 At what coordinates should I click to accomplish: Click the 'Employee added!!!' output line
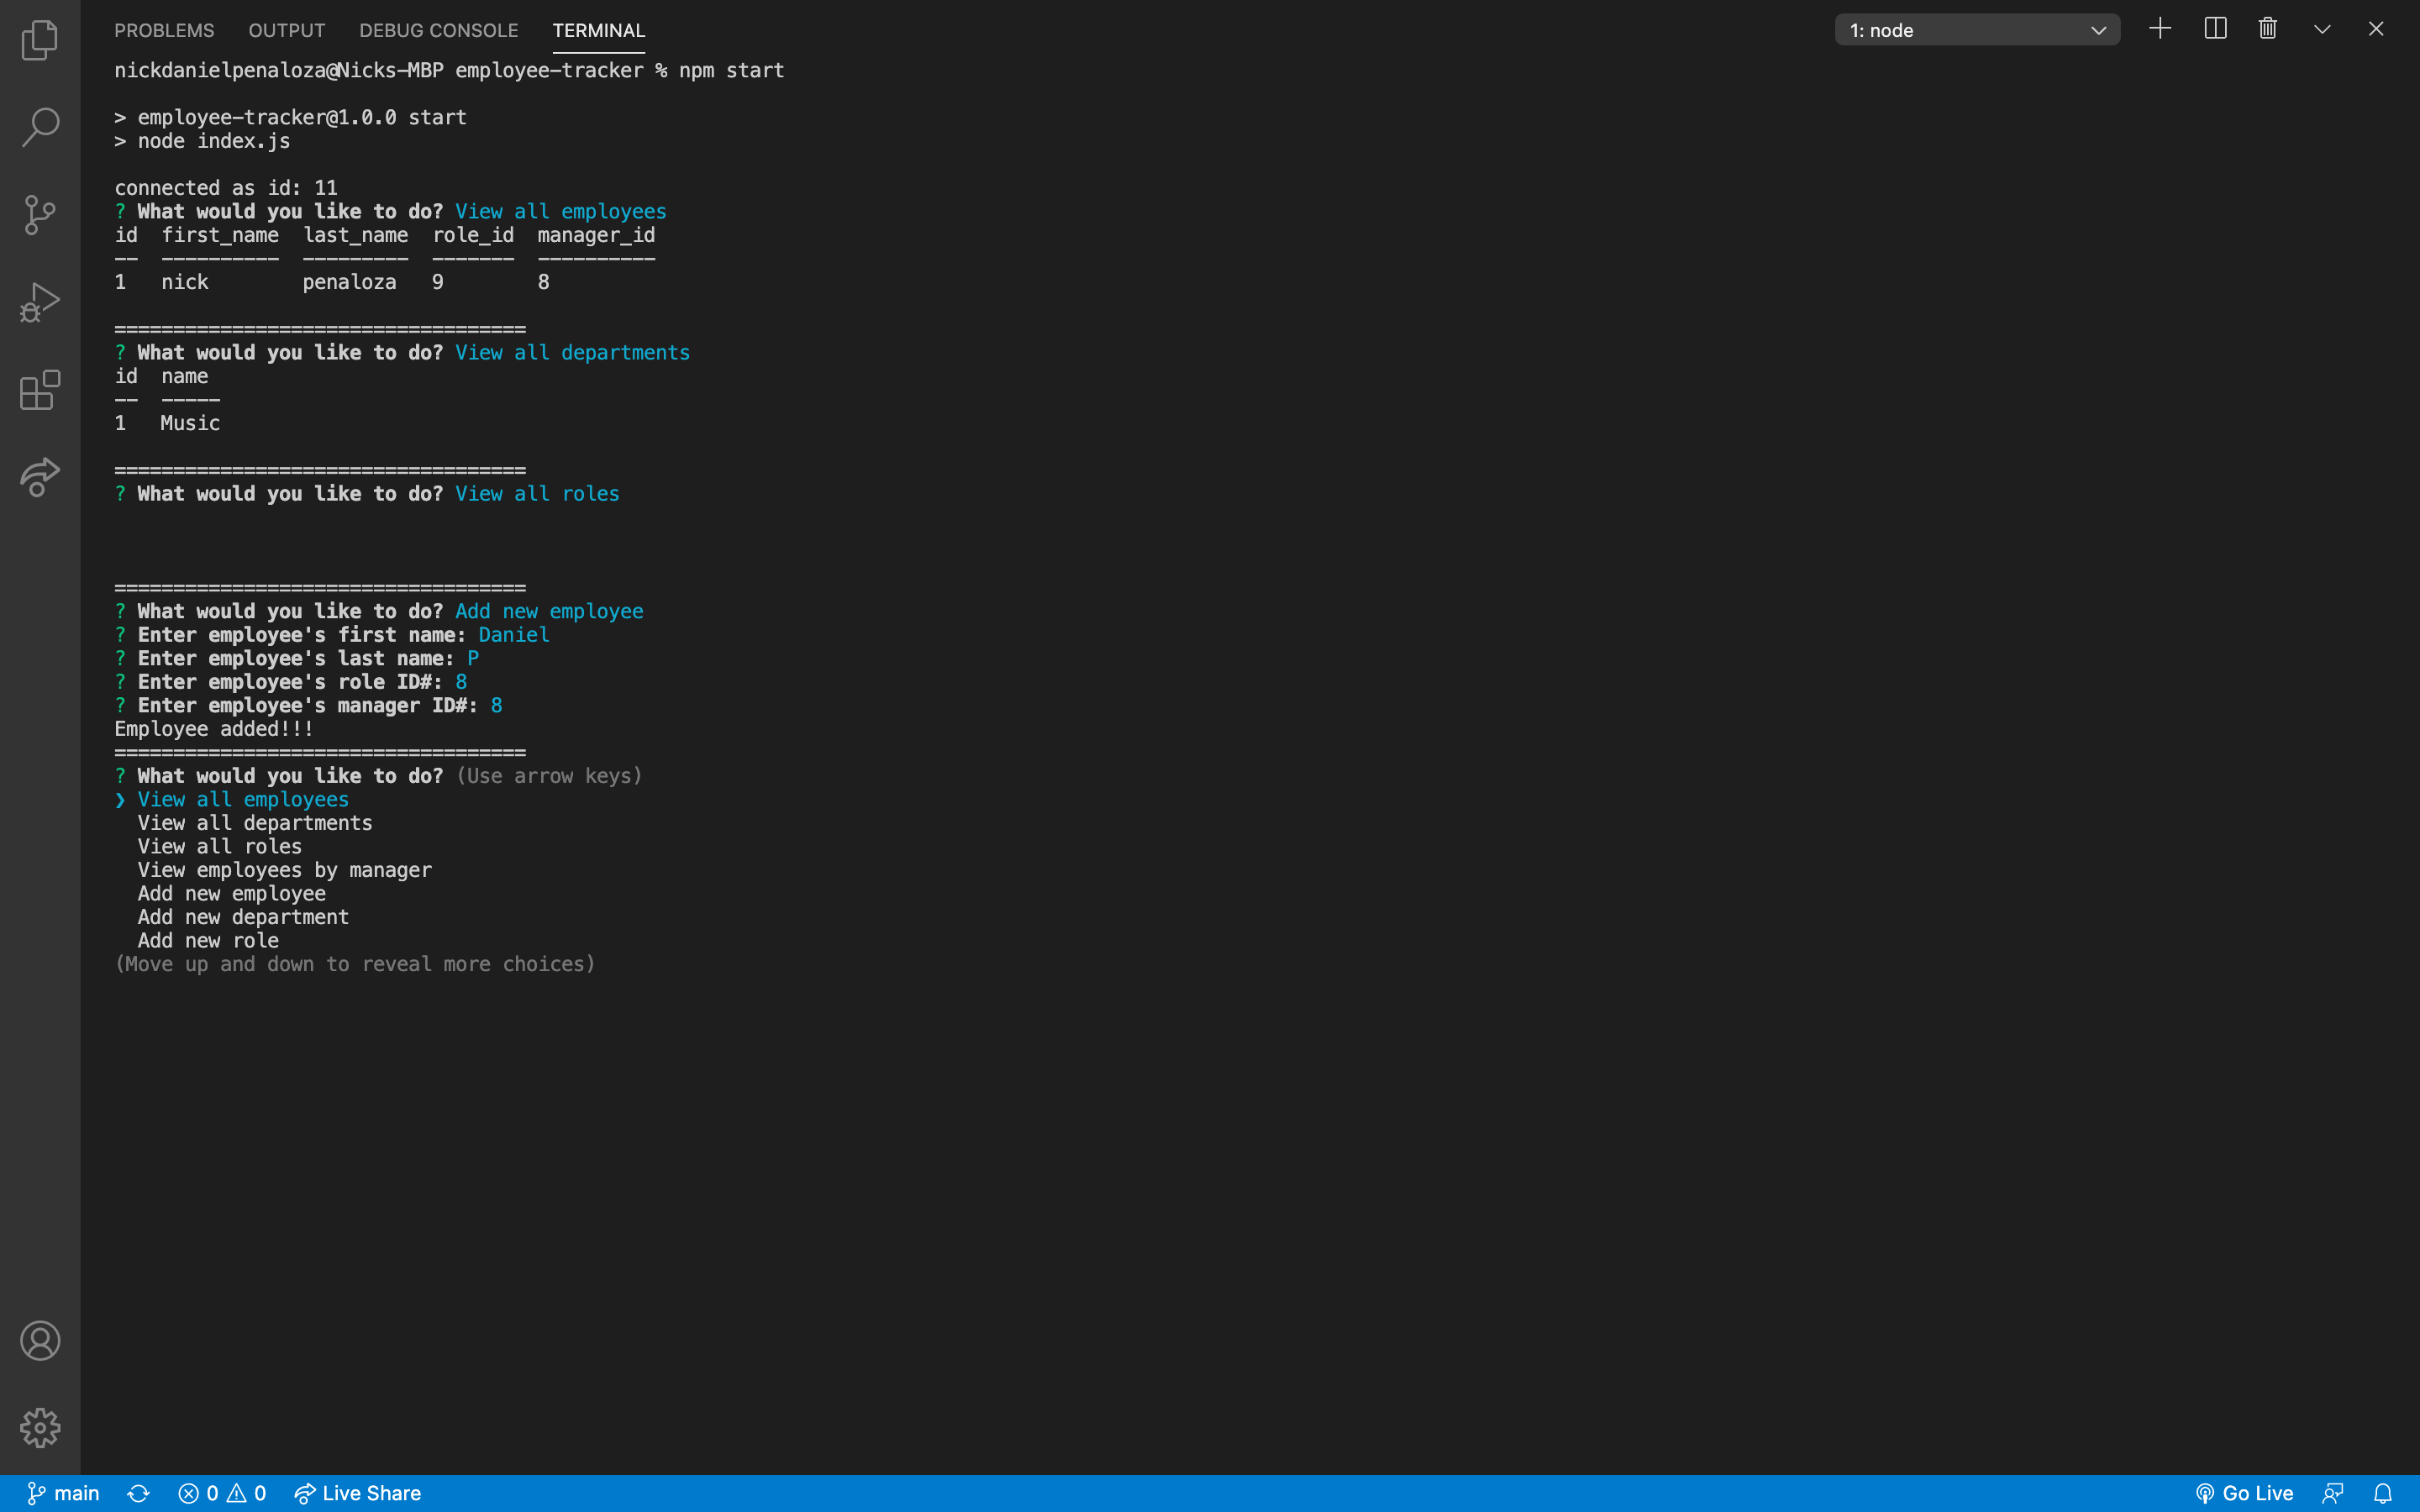214,729
